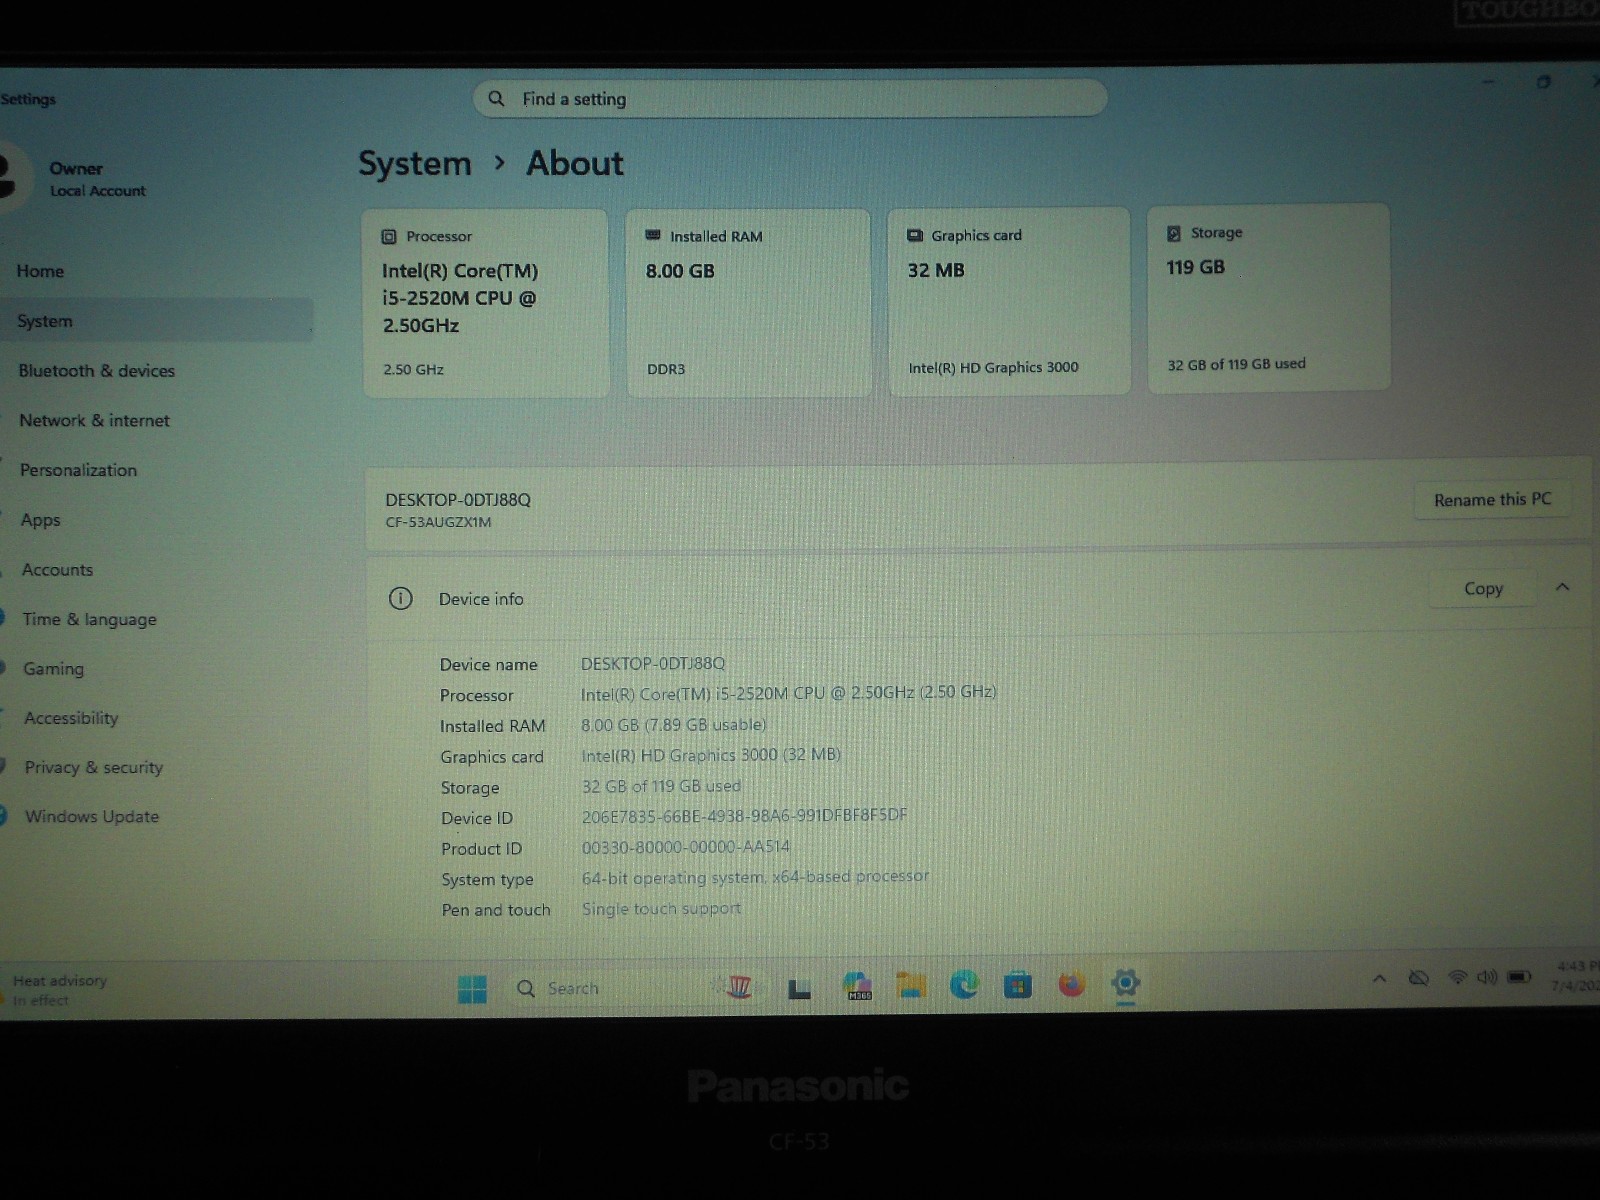
Task: Collapse the Device info section
Action: pos(1562,587)
